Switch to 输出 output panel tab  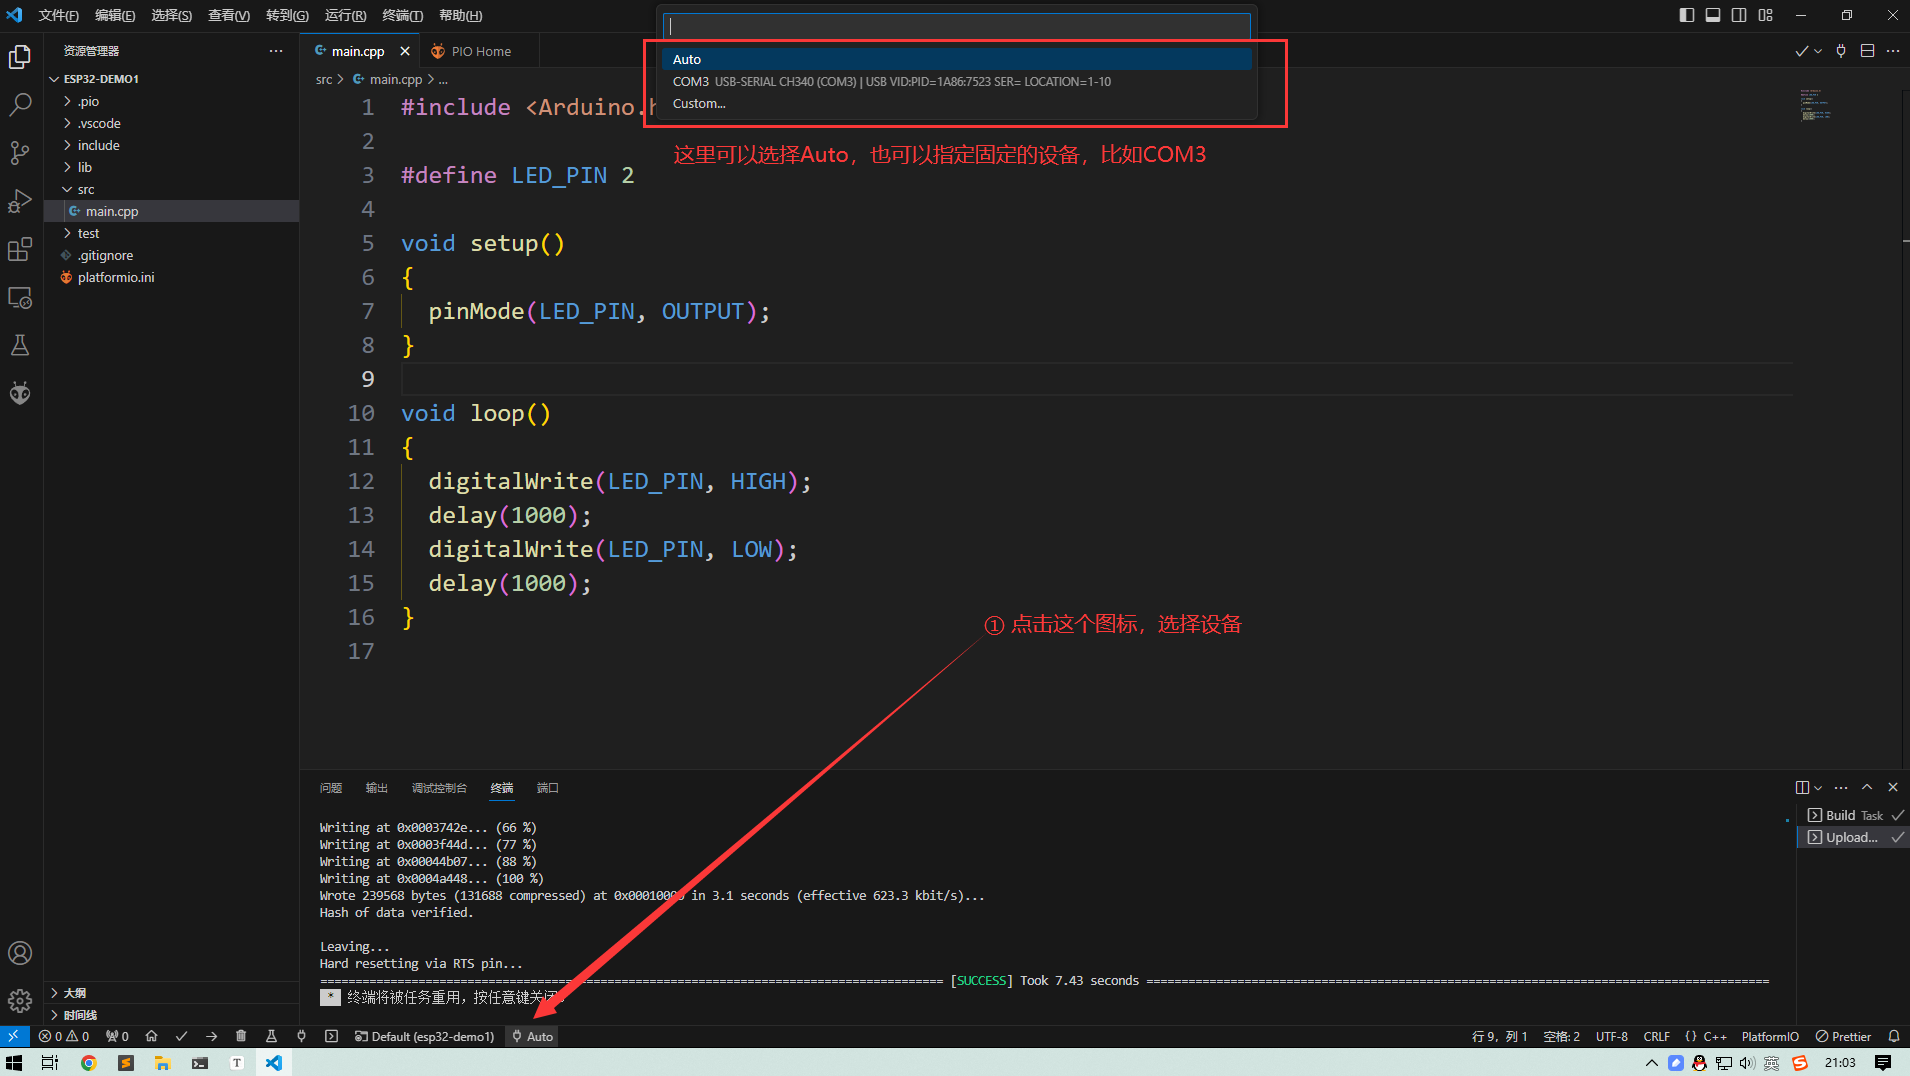click(x=376, y=788)
